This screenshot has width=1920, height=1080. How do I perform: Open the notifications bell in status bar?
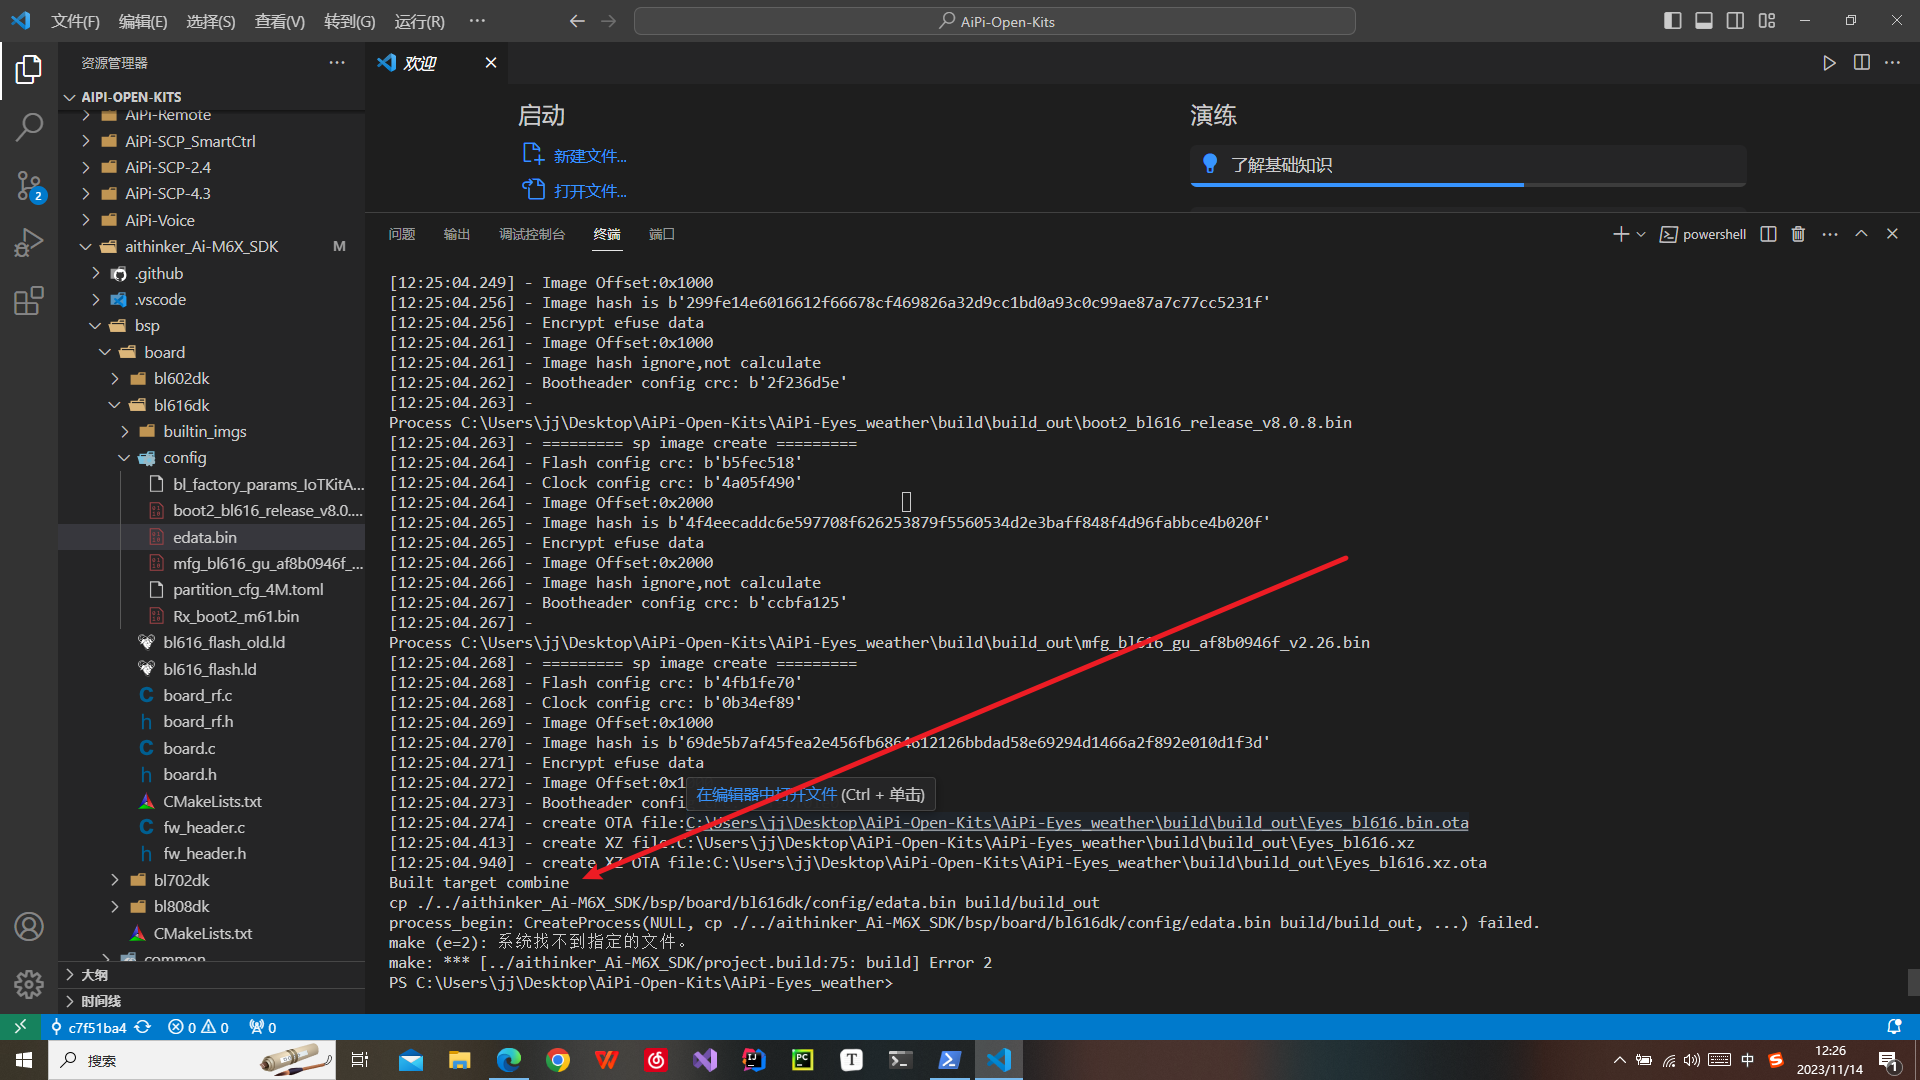[x=1894, y=1027]
